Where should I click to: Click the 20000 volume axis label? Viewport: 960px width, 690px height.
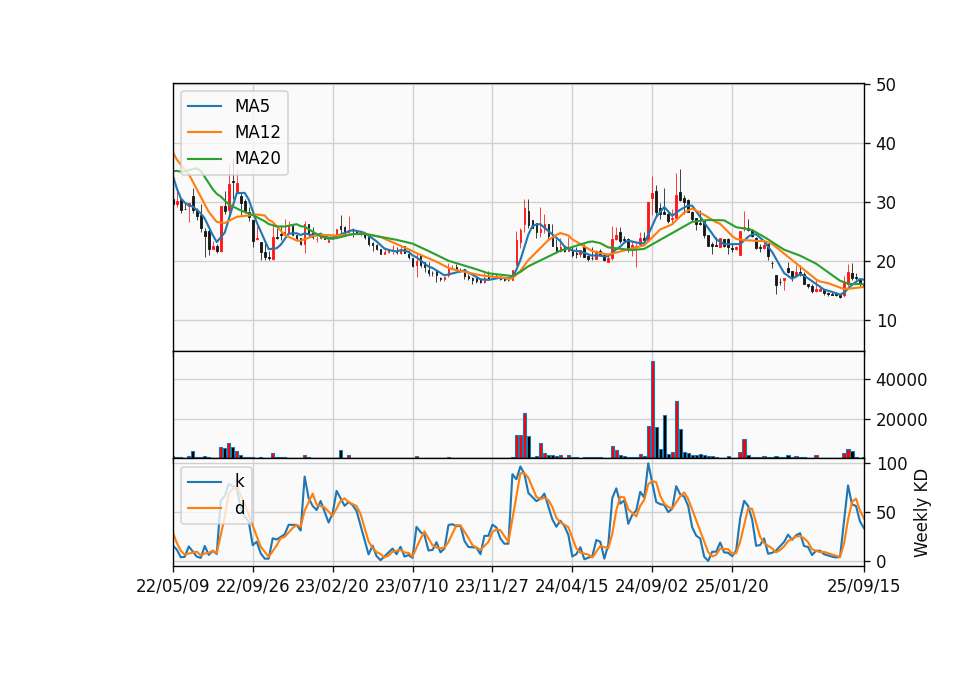tap(901, 420)
